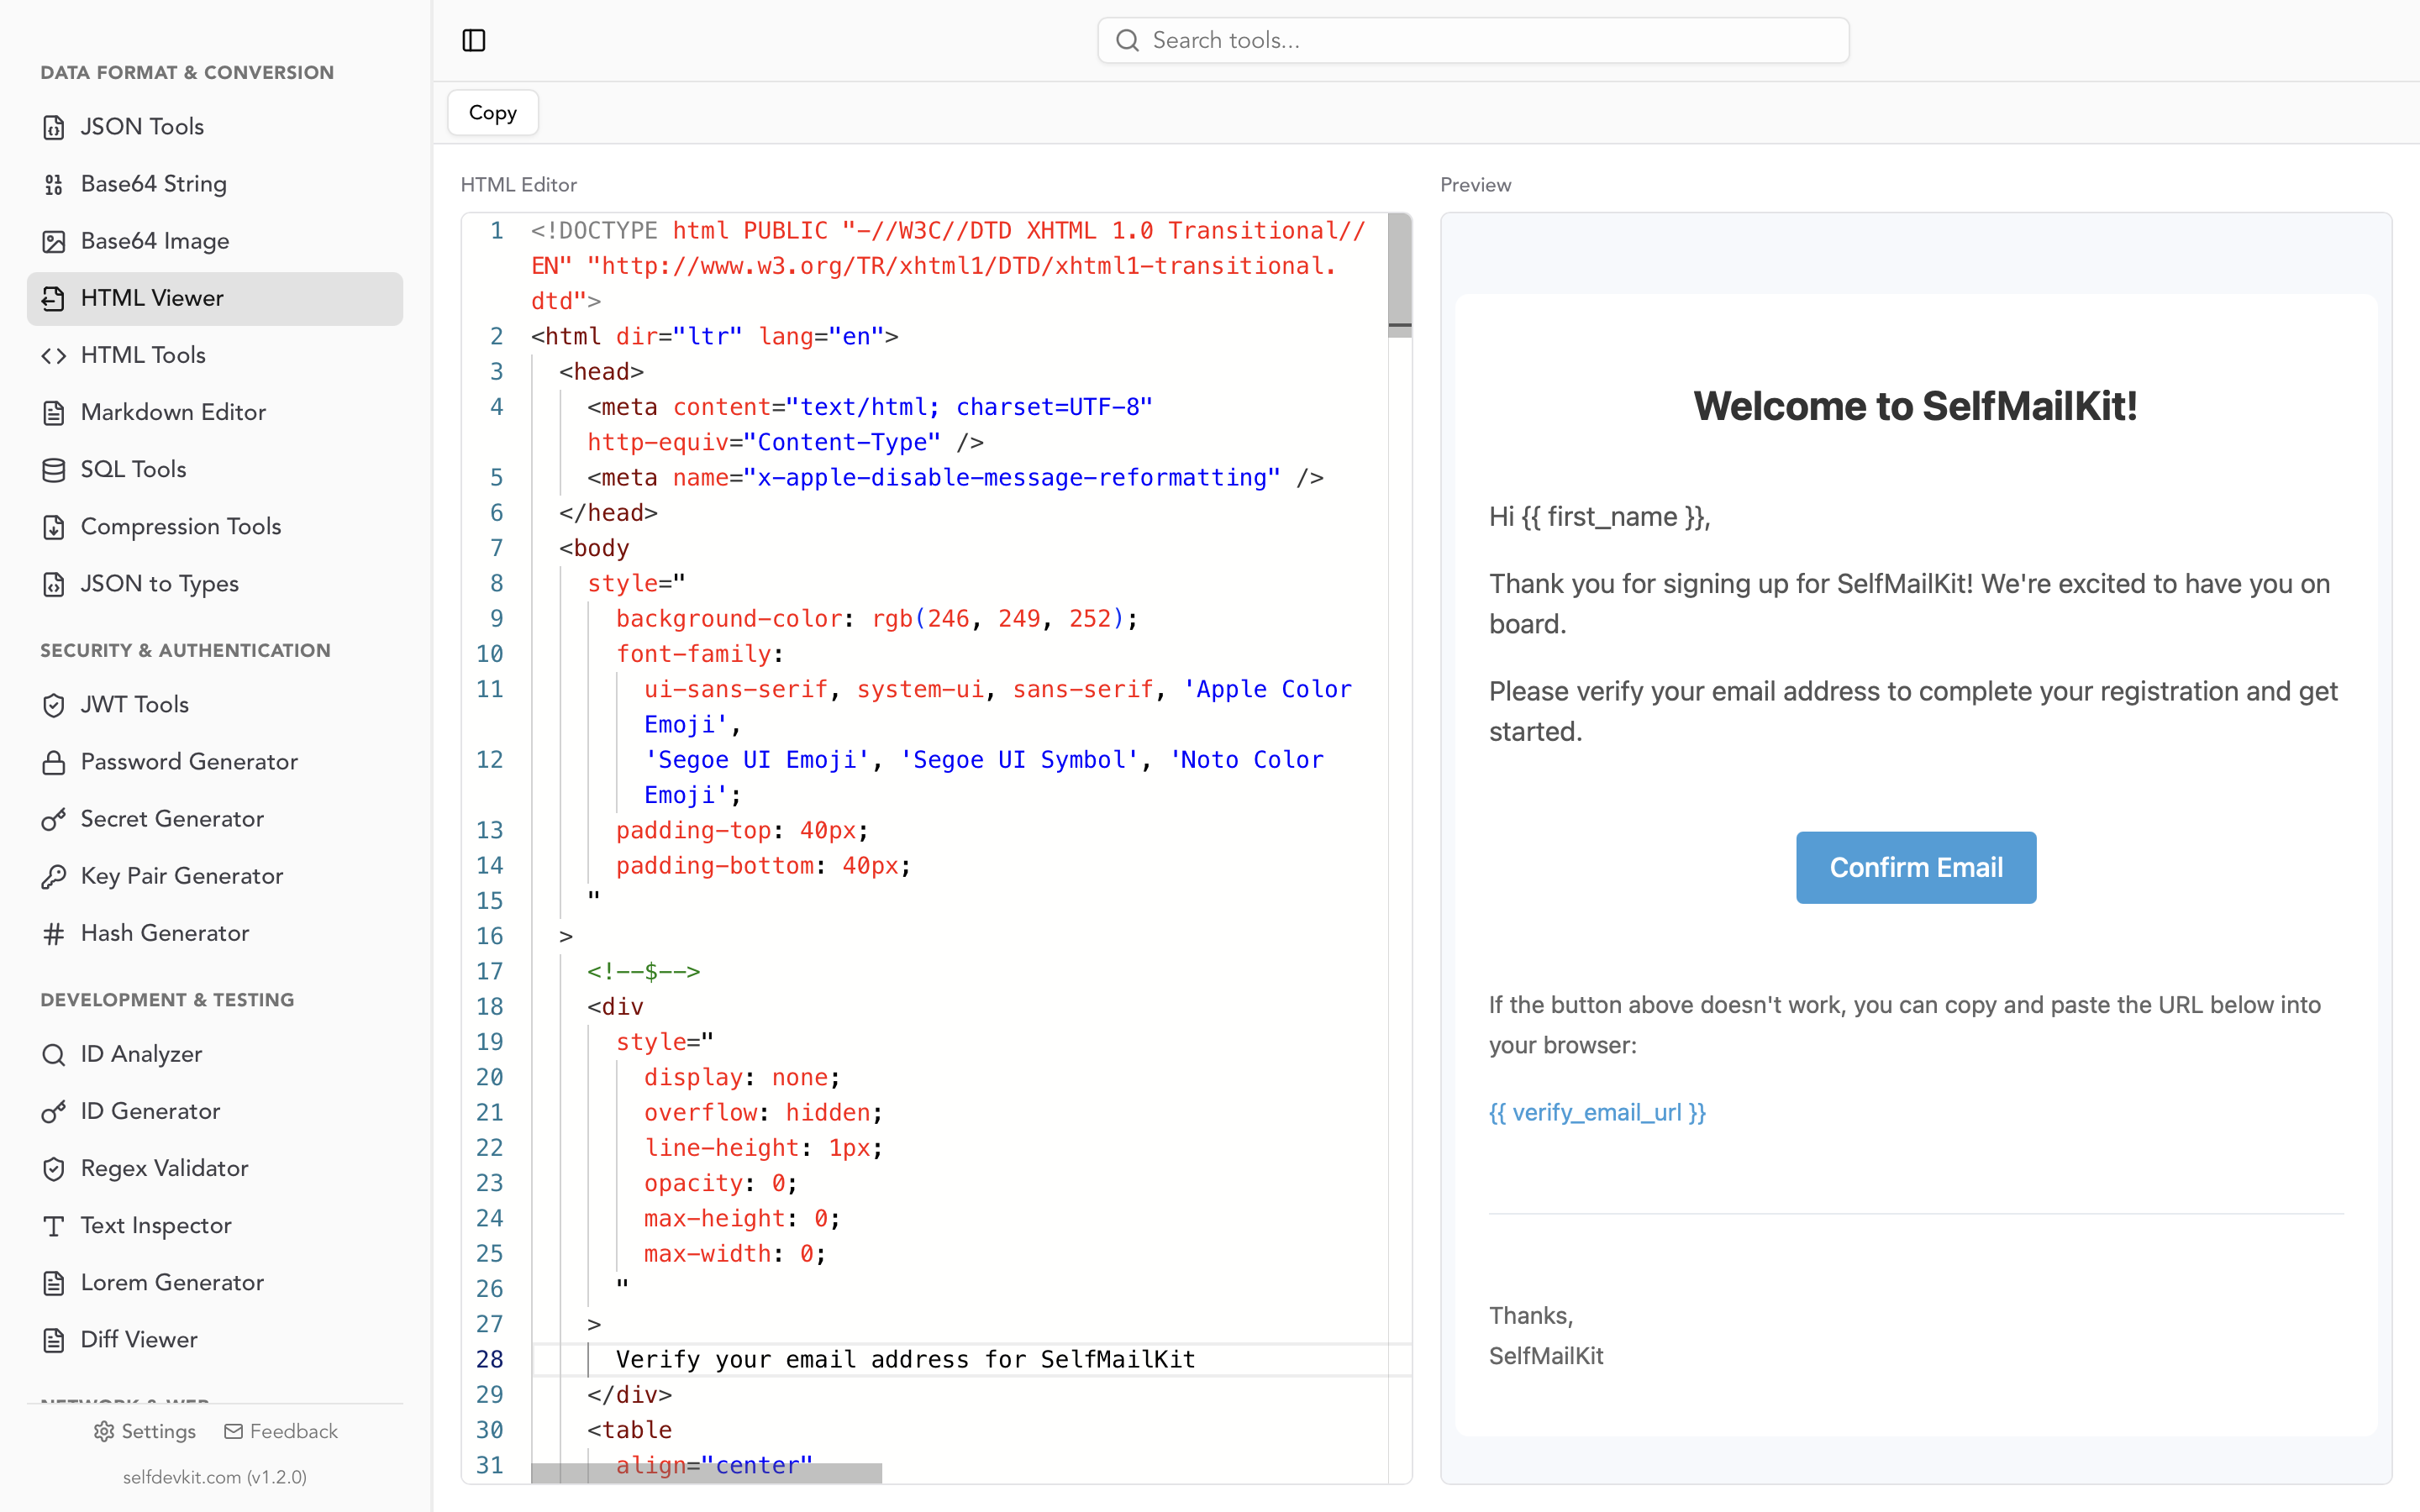Click the editor horizontal scrollbar thumb

706,1473
